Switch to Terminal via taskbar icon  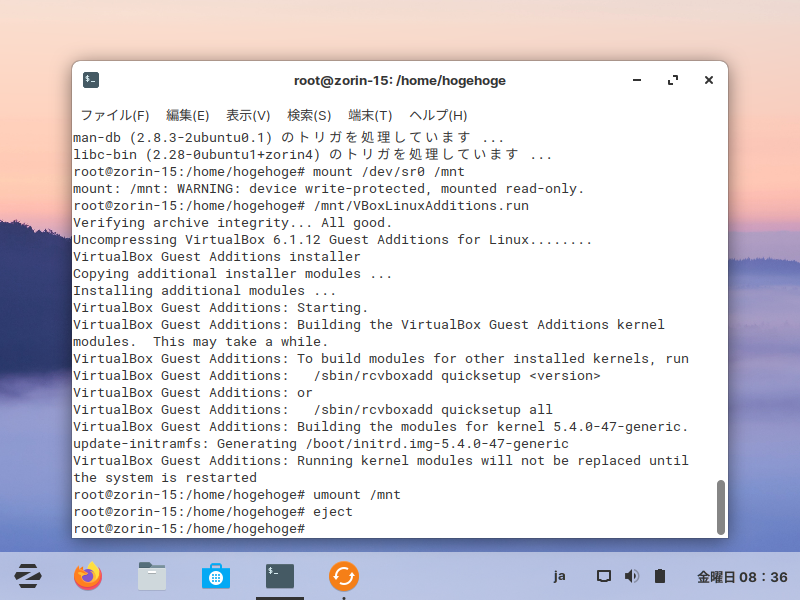(280, 576)
